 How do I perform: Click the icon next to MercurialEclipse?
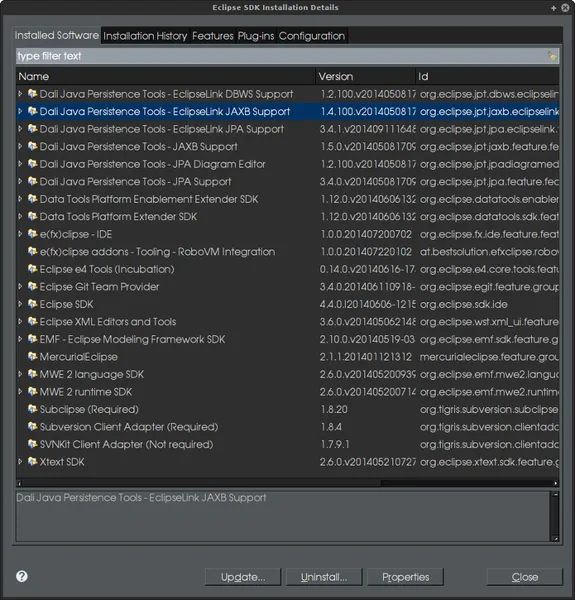[33, 357]
